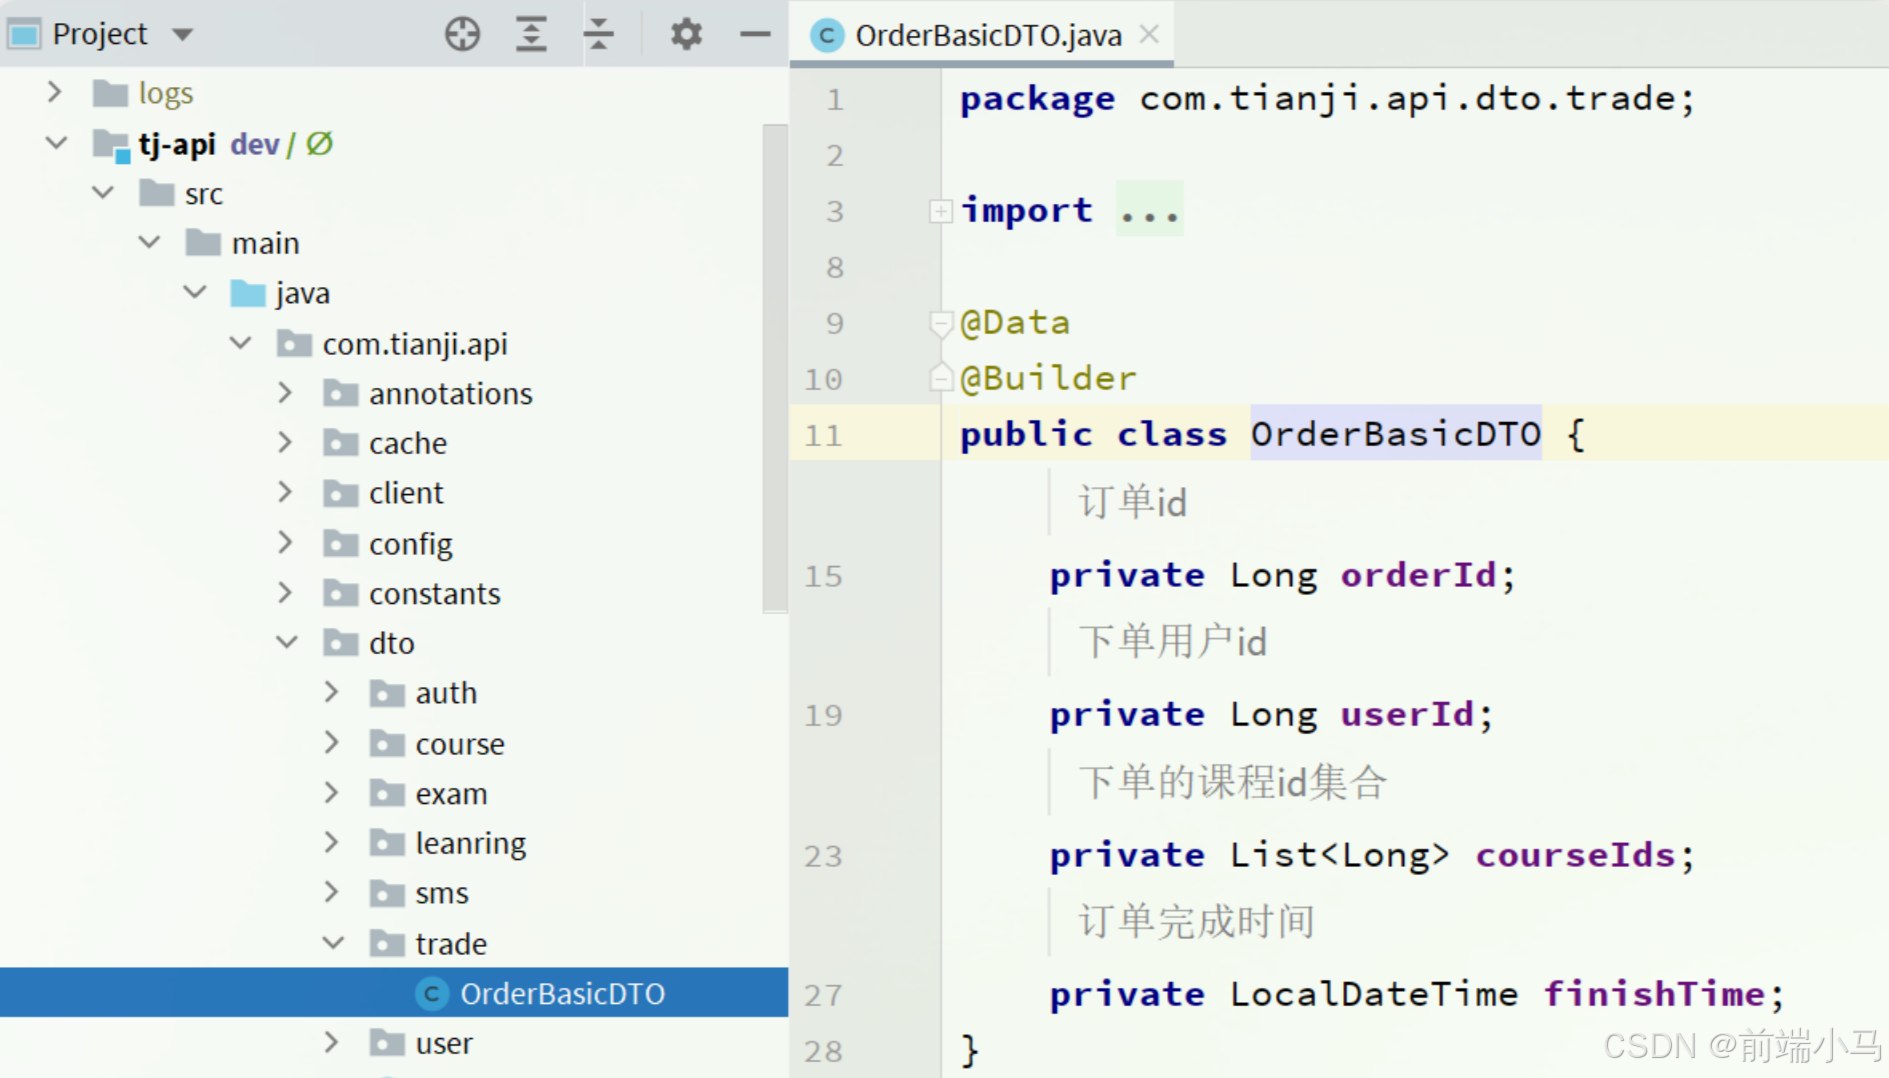Click the userId field name
1889x1078 pixels.
coord(1407,714)
